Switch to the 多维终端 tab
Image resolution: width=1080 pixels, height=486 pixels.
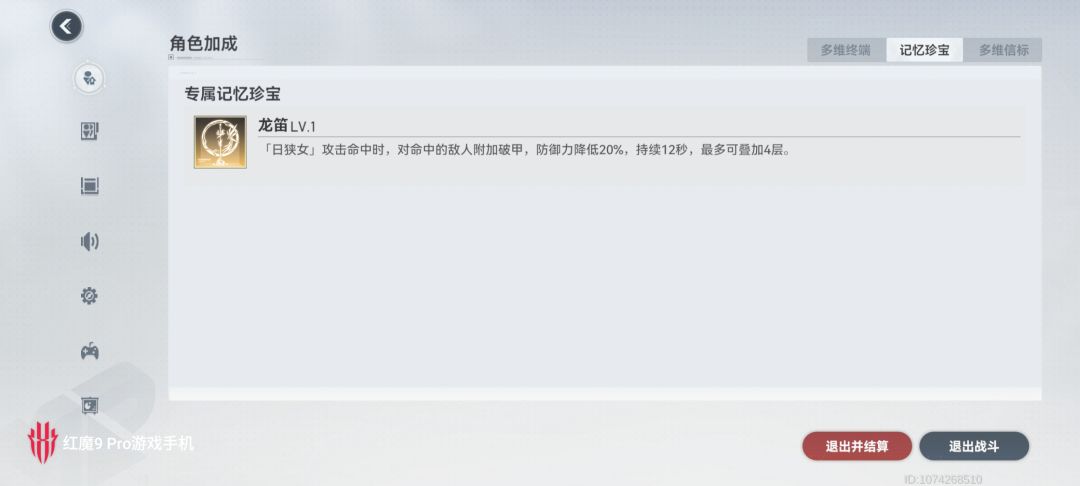pos(845,50)
